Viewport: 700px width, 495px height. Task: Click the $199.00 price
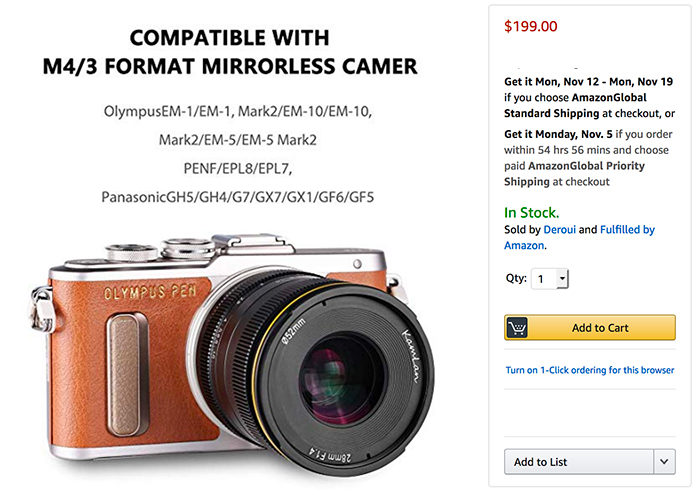click(531, 26)
